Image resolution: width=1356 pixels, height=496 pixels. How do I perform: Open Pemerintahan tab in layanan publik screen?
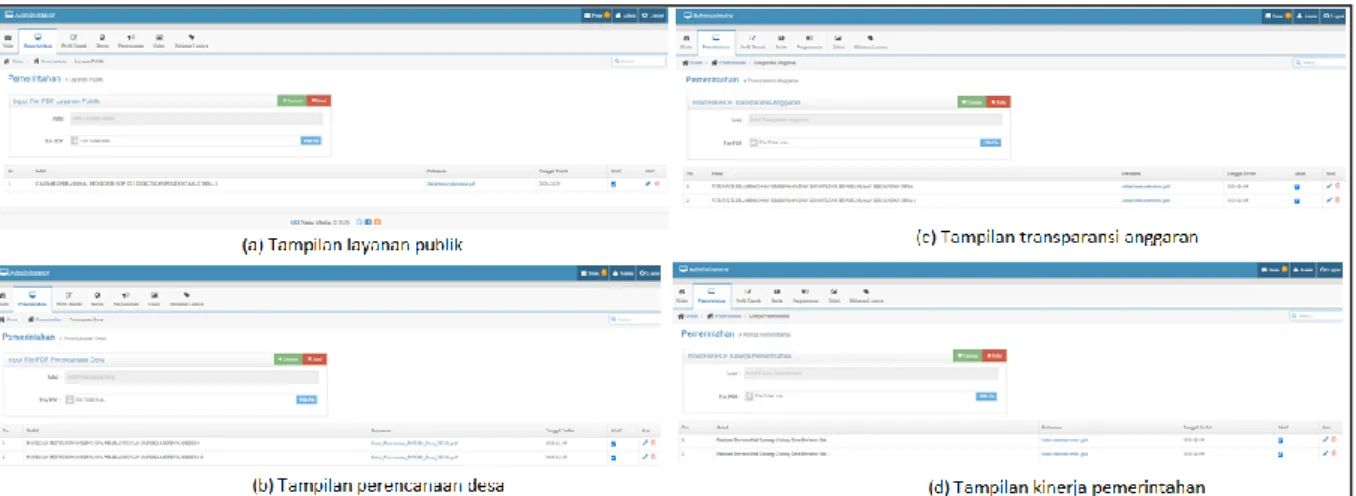38,40
